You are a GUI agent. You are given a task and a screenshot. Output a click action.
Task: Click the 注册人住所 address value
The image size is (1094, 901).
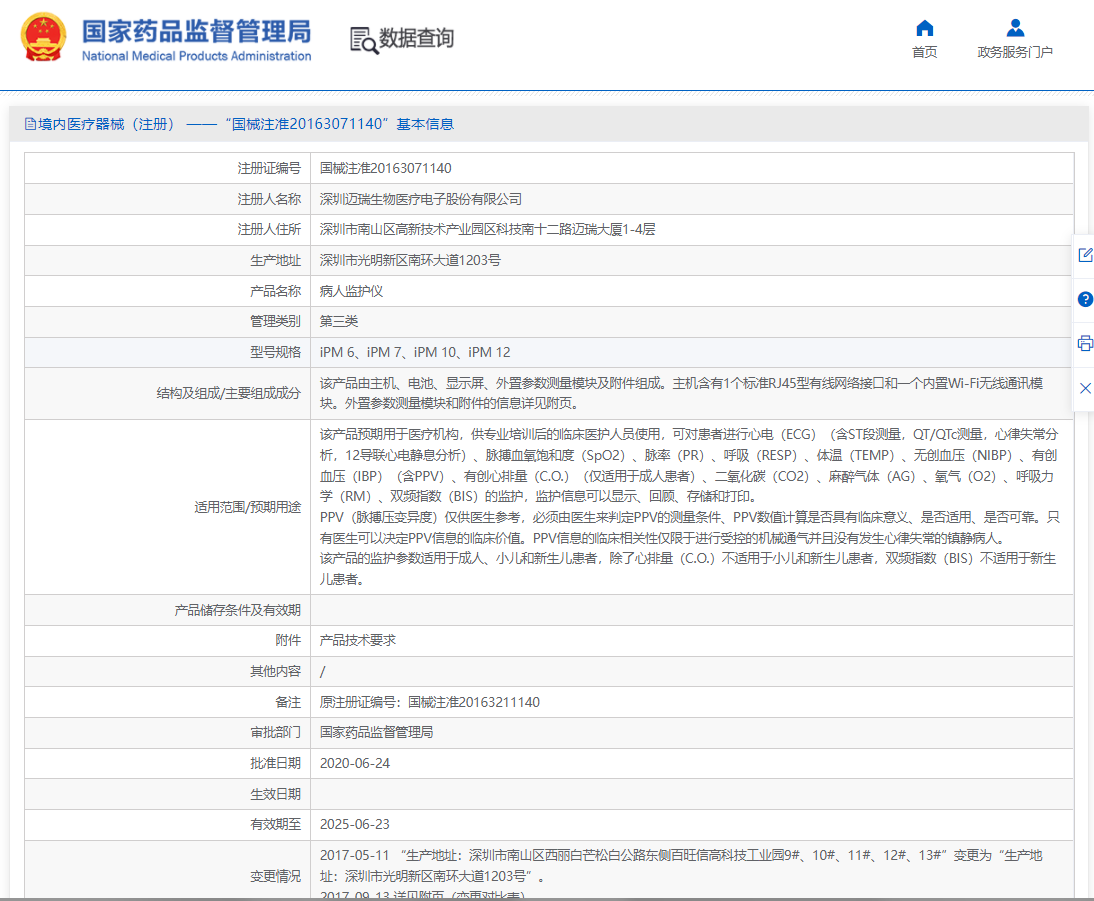coord(487,230)
